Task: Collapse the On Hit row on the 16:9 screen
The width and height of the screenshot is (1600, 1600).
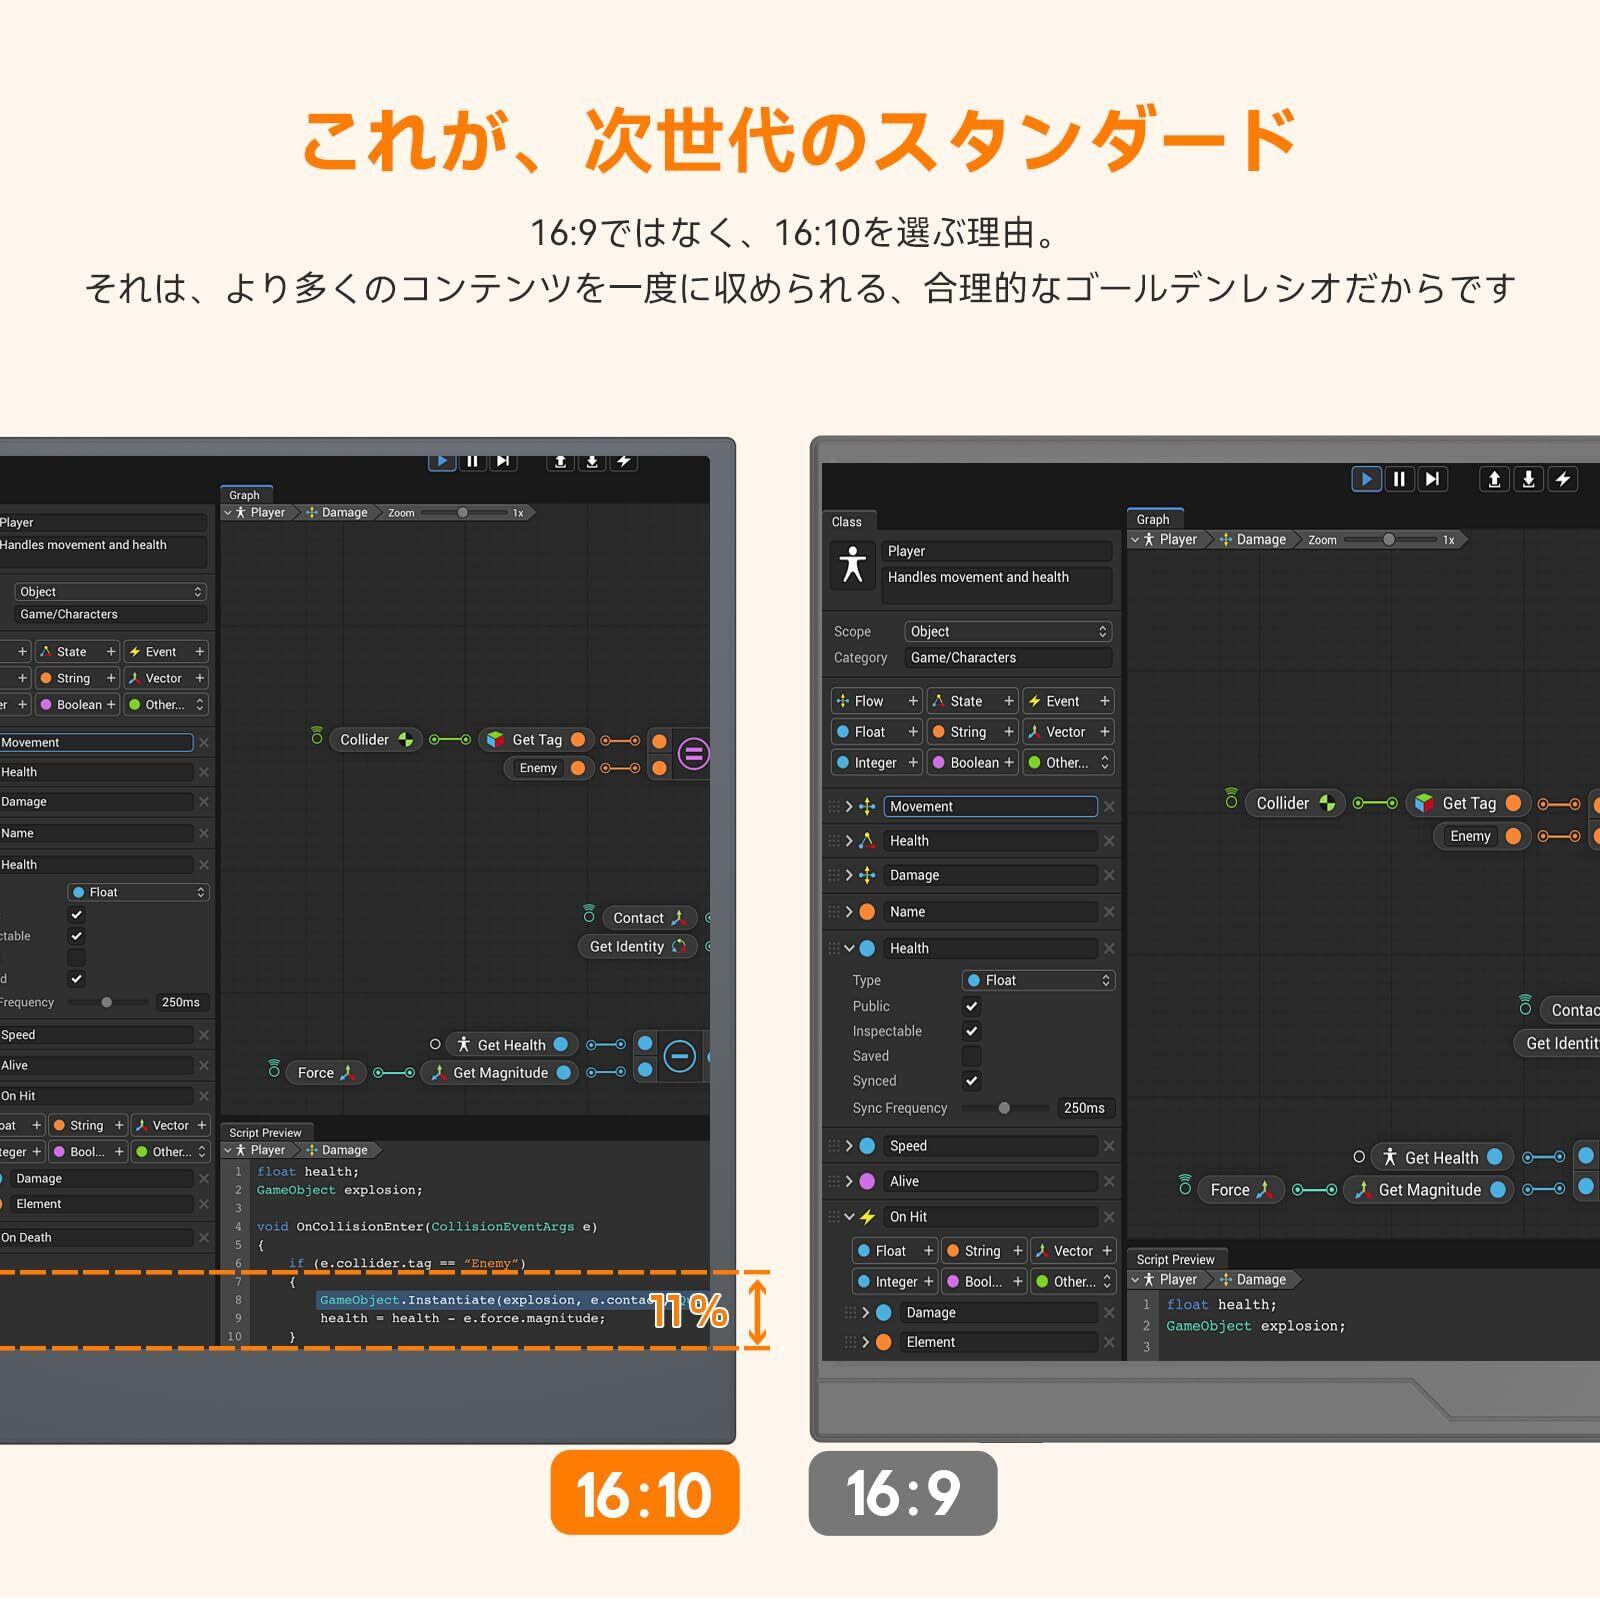Action: click(x=849, y=1217)
